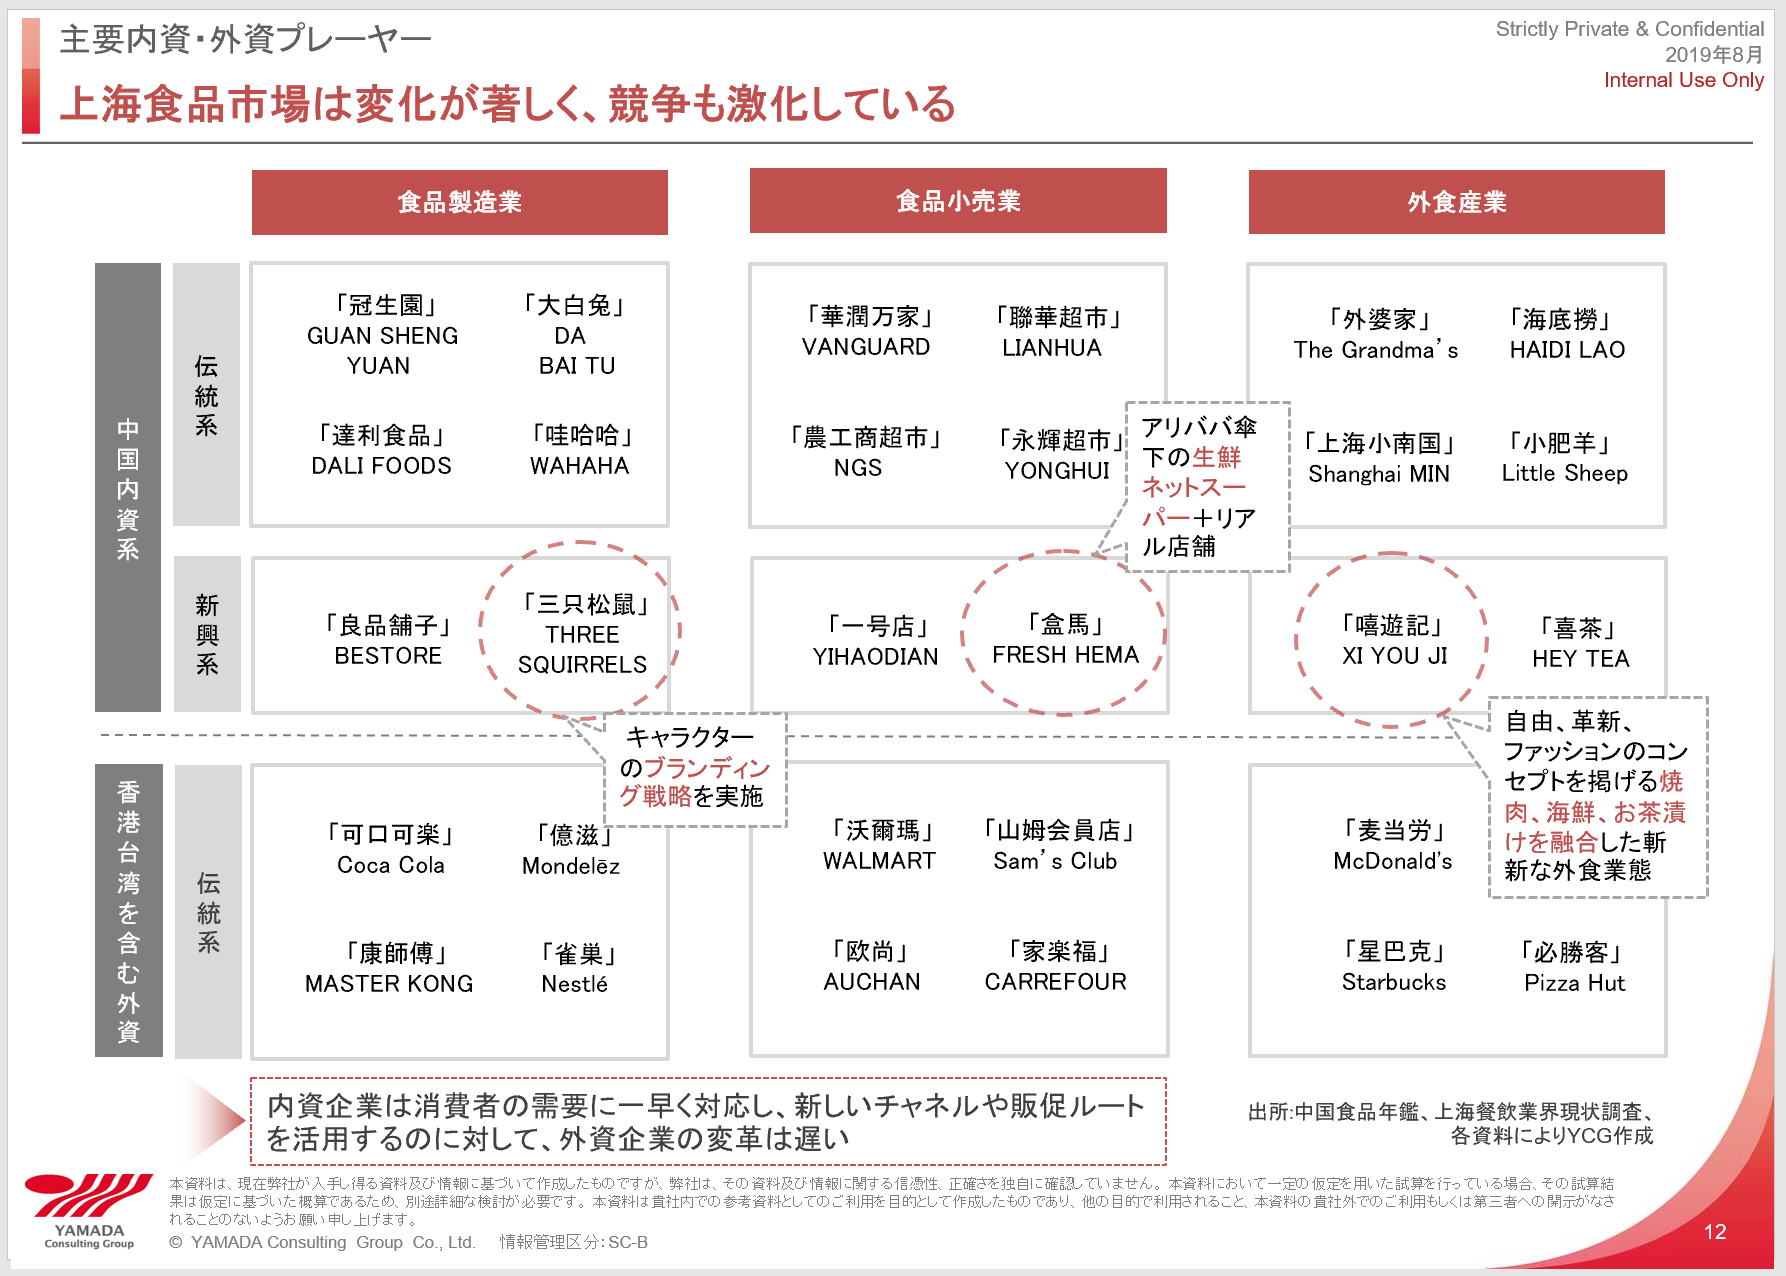
Task: Select the HEY TEA entry
Action: click(x=1580, y=643)
